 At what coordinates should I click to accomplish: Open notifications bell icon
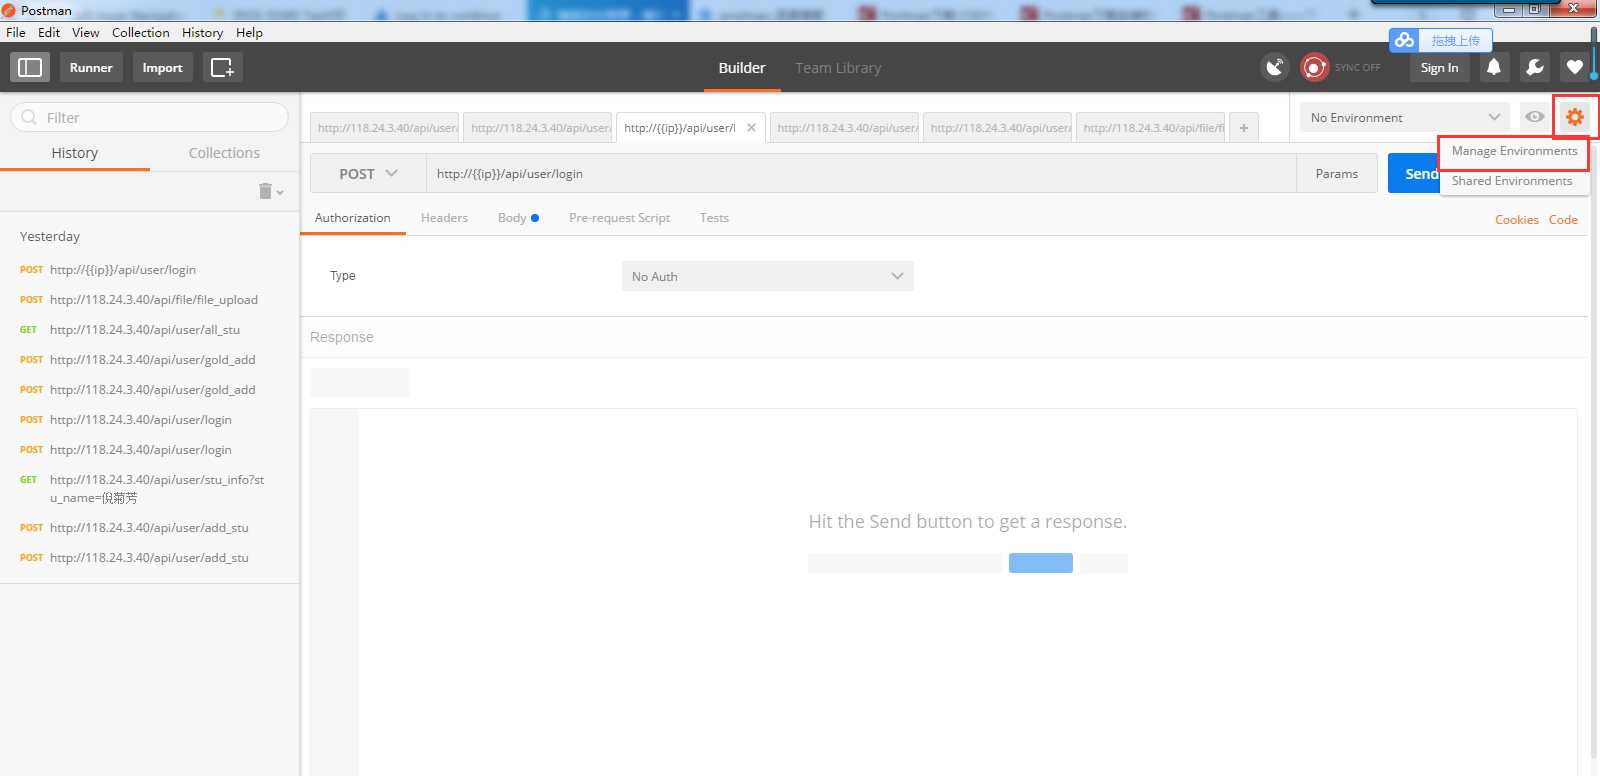pos(1494,67)
